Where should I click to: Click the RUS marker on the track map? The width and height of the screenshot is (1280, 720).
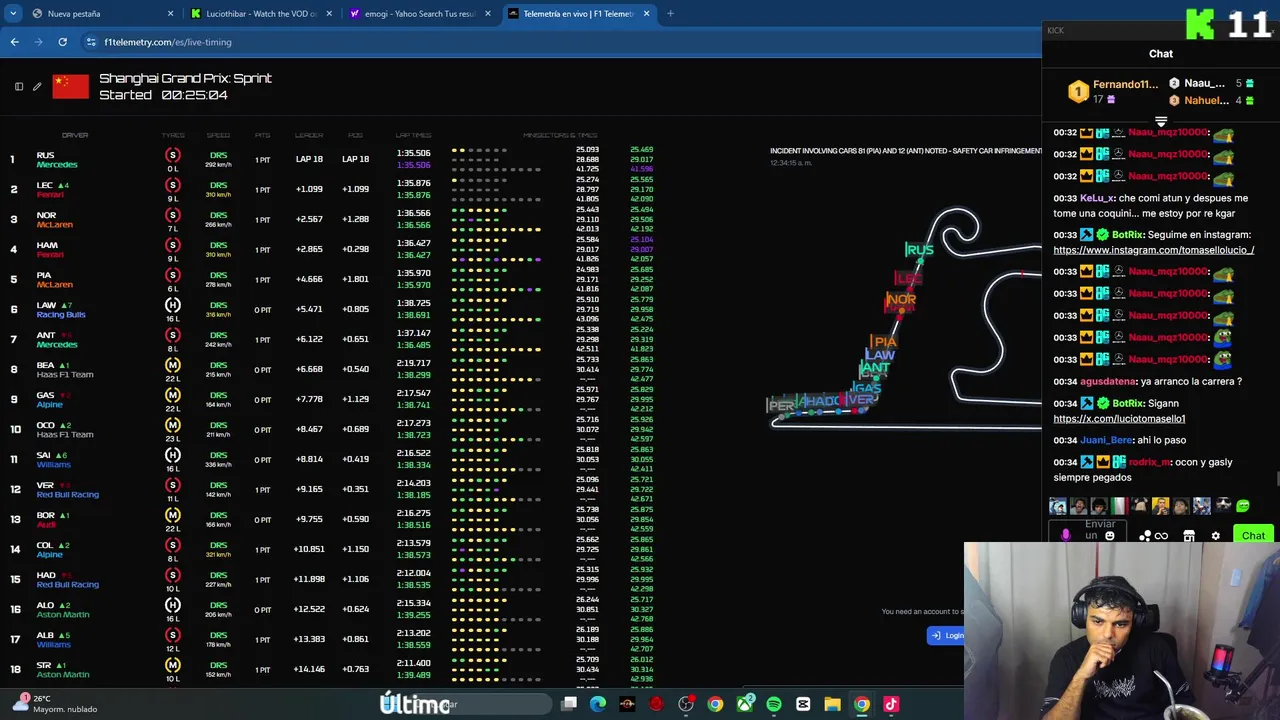coord(919,250)
